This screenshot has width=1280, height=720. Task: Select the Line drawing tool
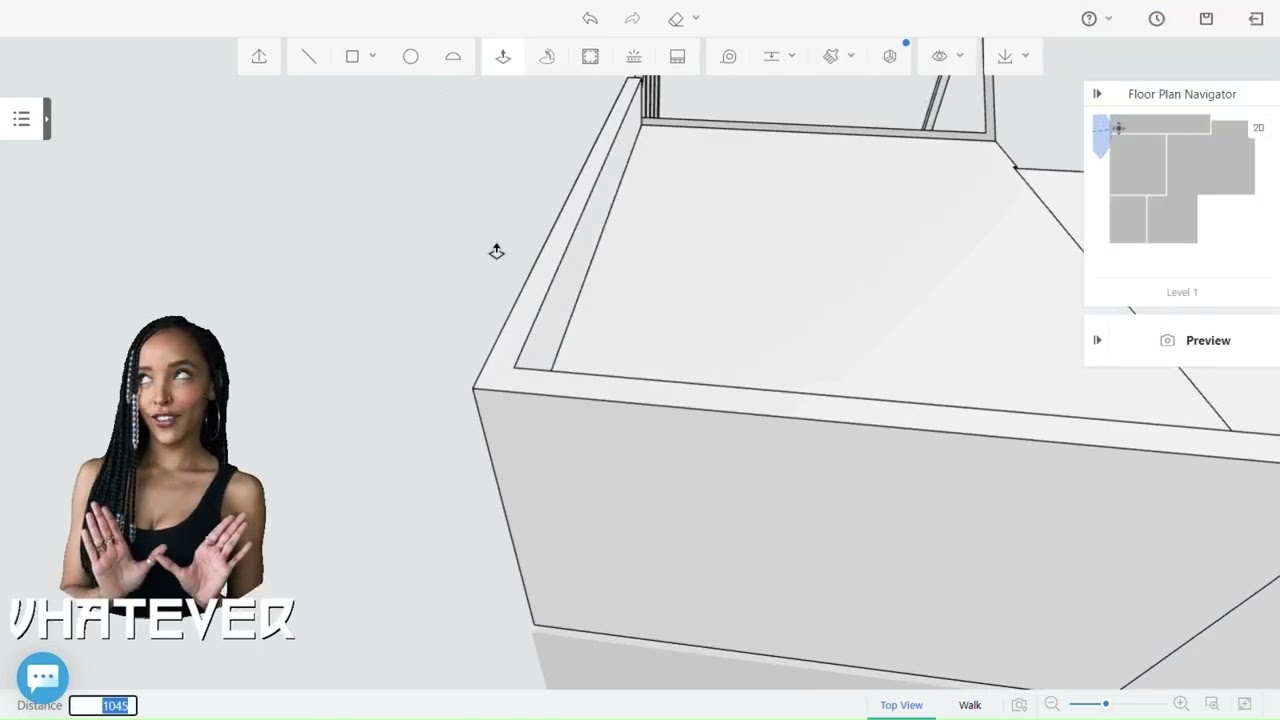[309, 57]
